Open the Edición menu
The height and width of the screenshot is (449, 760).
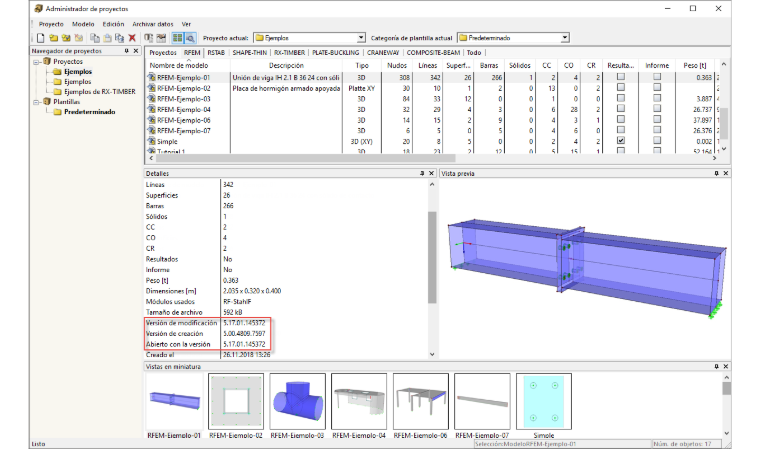tap(113, 24)
